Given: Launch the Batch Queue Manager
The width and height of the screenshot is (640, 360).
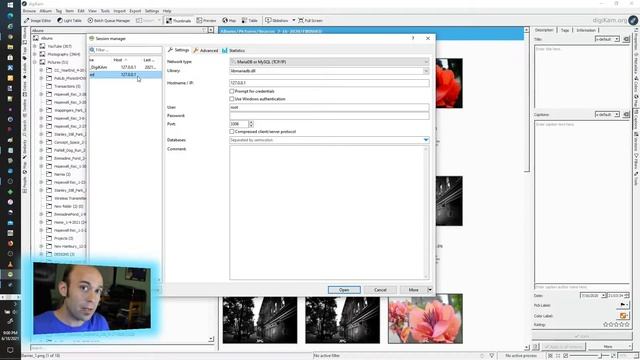Looking at the screenshot, I should coord(109,20).
